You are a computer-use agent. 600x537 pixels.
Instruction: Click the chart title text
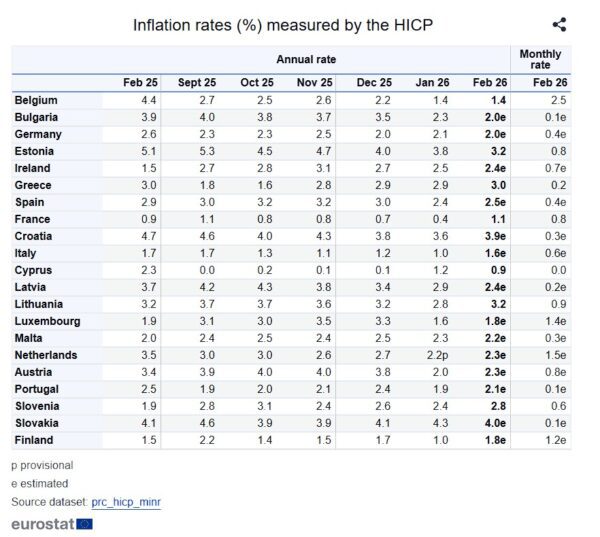pyautogui.click(x=283, y=25)
